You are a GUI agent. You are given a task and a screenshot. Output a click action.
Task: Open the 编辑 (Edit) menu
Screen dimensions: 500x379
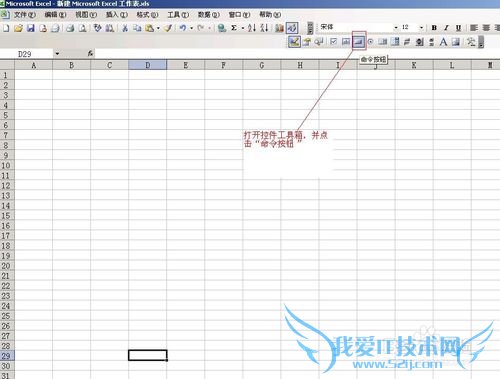click(x=55, y=15)
